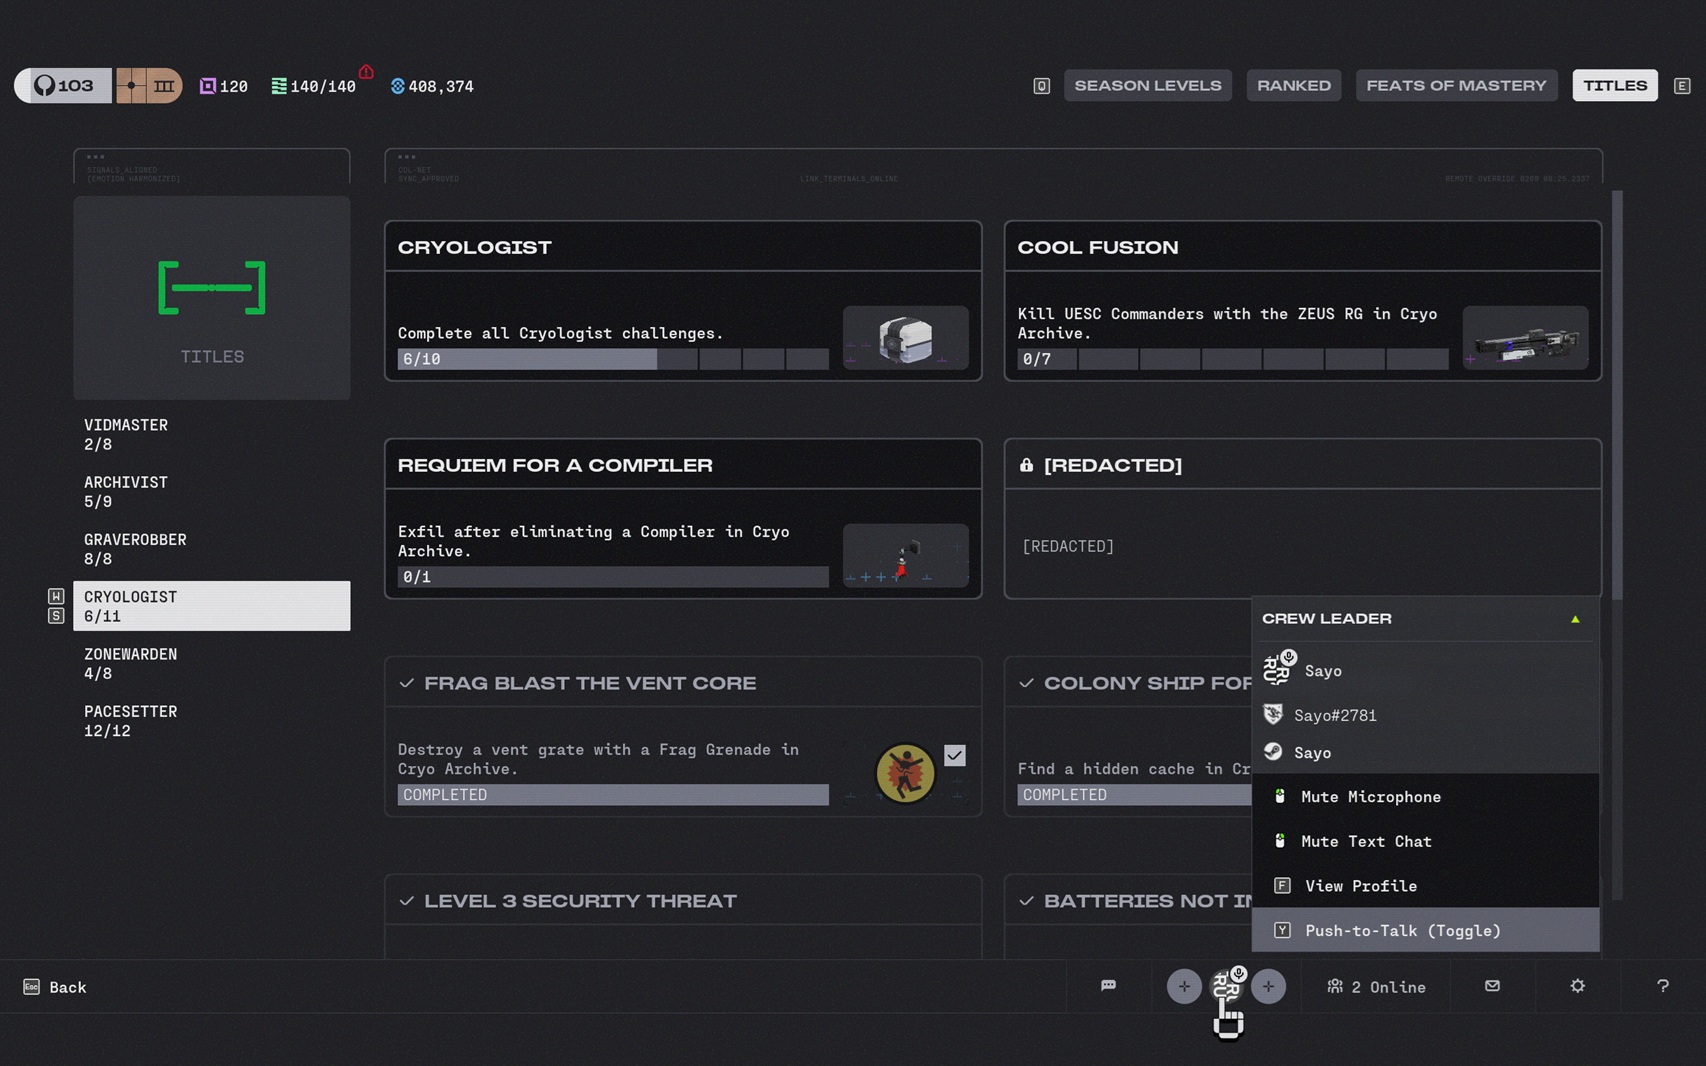This screenshot has width=1706, height=1066.
Task: Click the help question mark icon
Action: [1662, 986]
